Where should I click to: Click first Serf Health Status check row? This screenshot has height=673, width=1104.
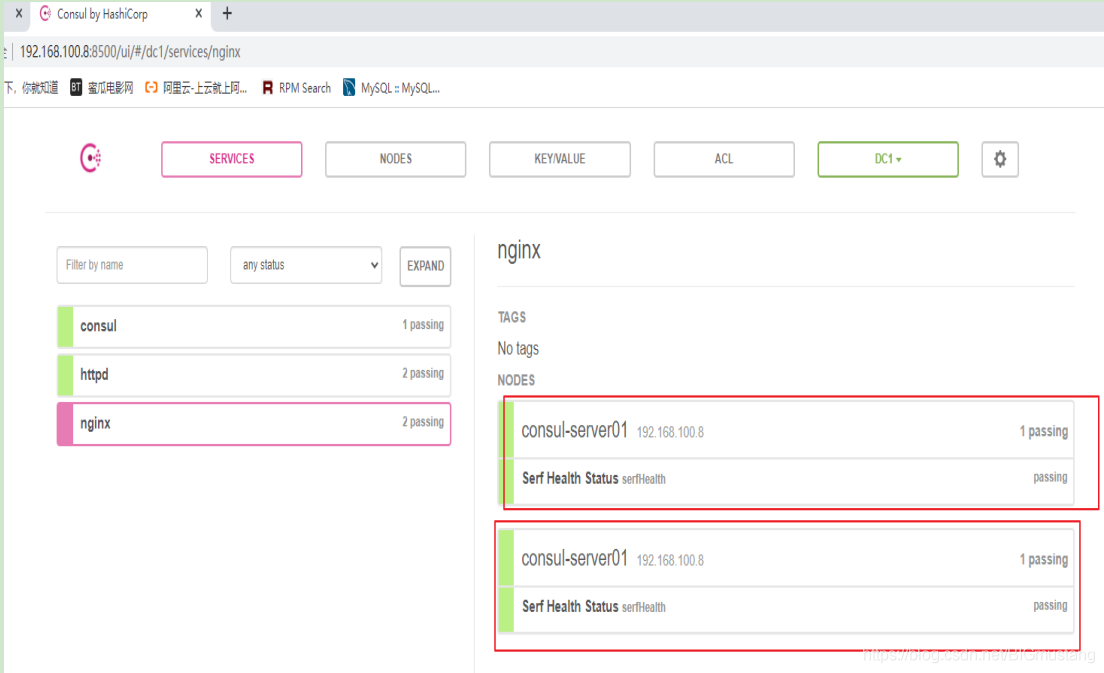(786, 482)
